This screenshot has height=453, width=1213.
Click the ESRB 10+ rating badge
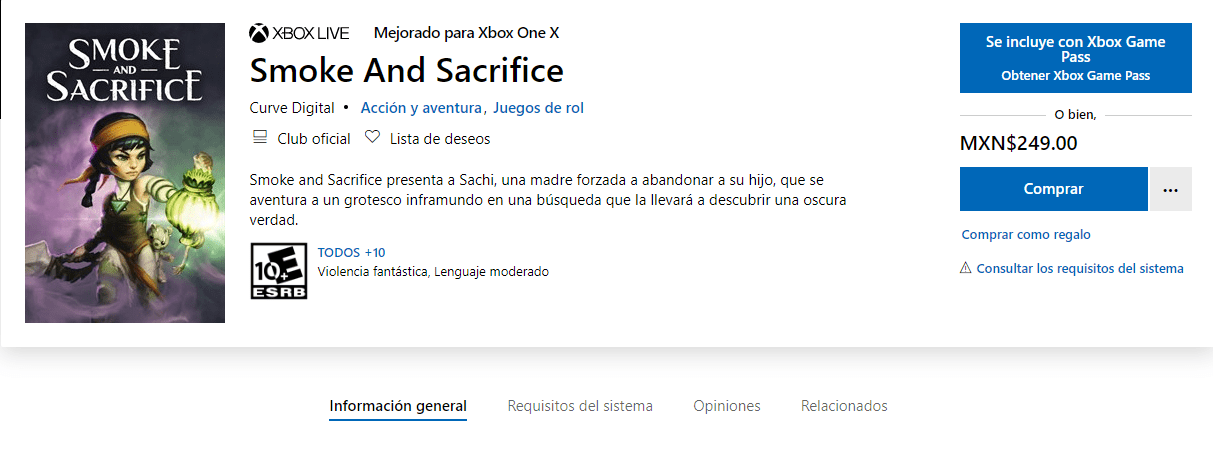278,270
